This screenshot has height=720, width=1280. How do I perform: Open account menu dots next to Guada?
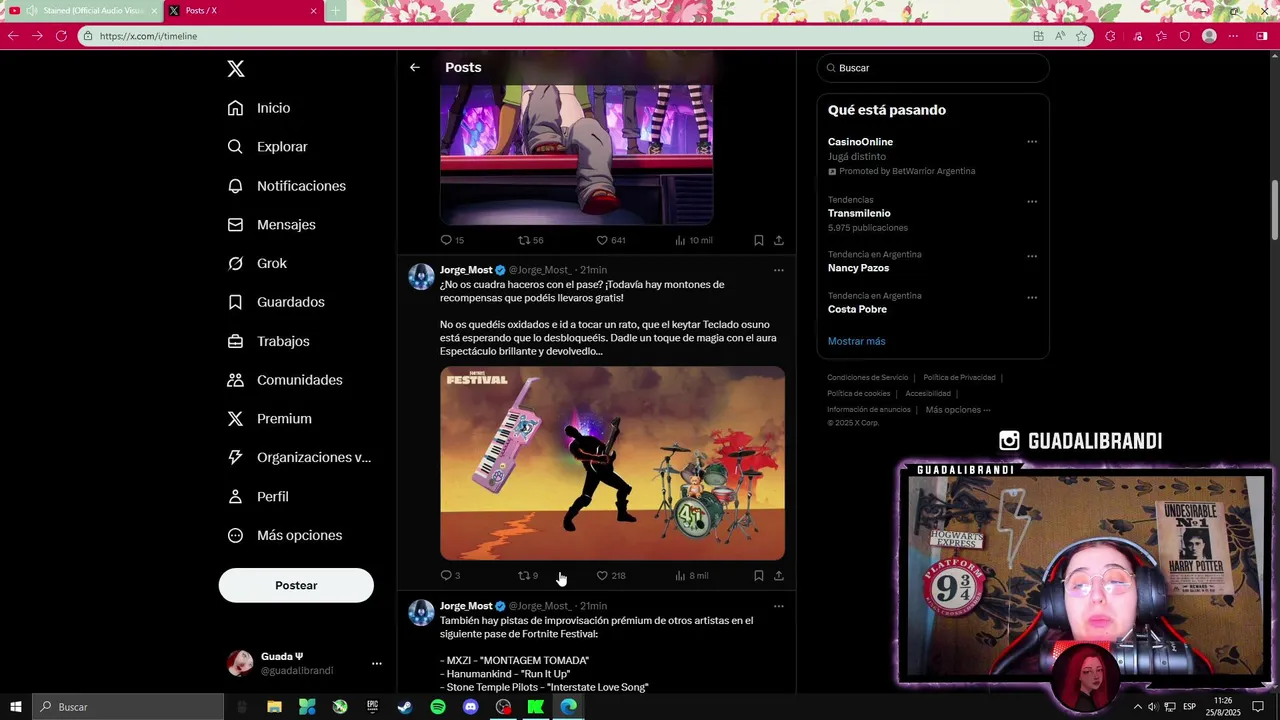(376, 663)
